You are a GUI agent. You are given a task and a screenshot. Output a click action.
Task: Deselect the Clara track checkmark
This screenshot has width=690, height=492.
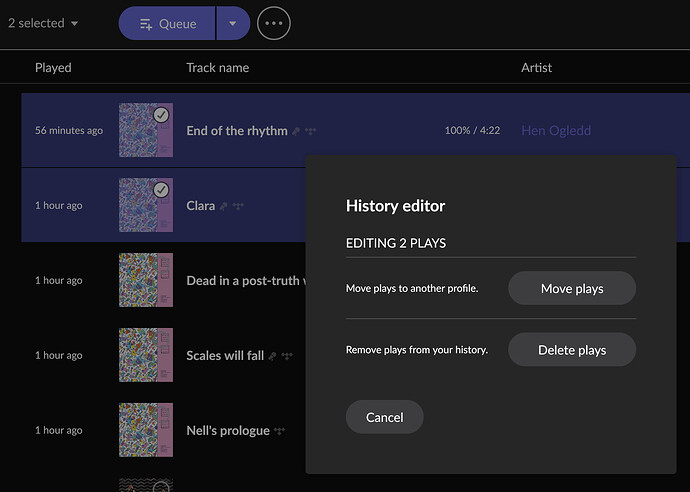[x=161, y=190]
